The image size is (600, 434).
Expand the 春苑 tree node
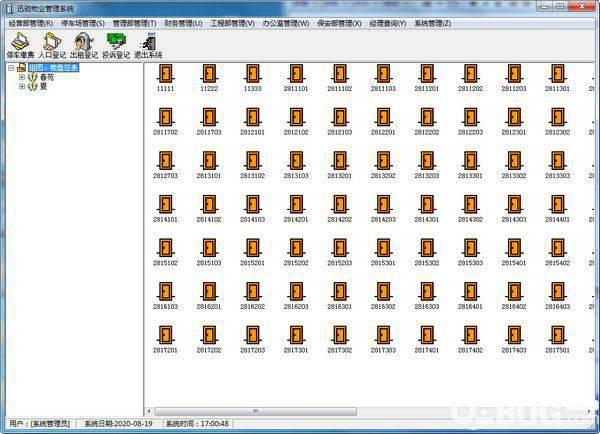pyautogui.click(x=22, y=77)
